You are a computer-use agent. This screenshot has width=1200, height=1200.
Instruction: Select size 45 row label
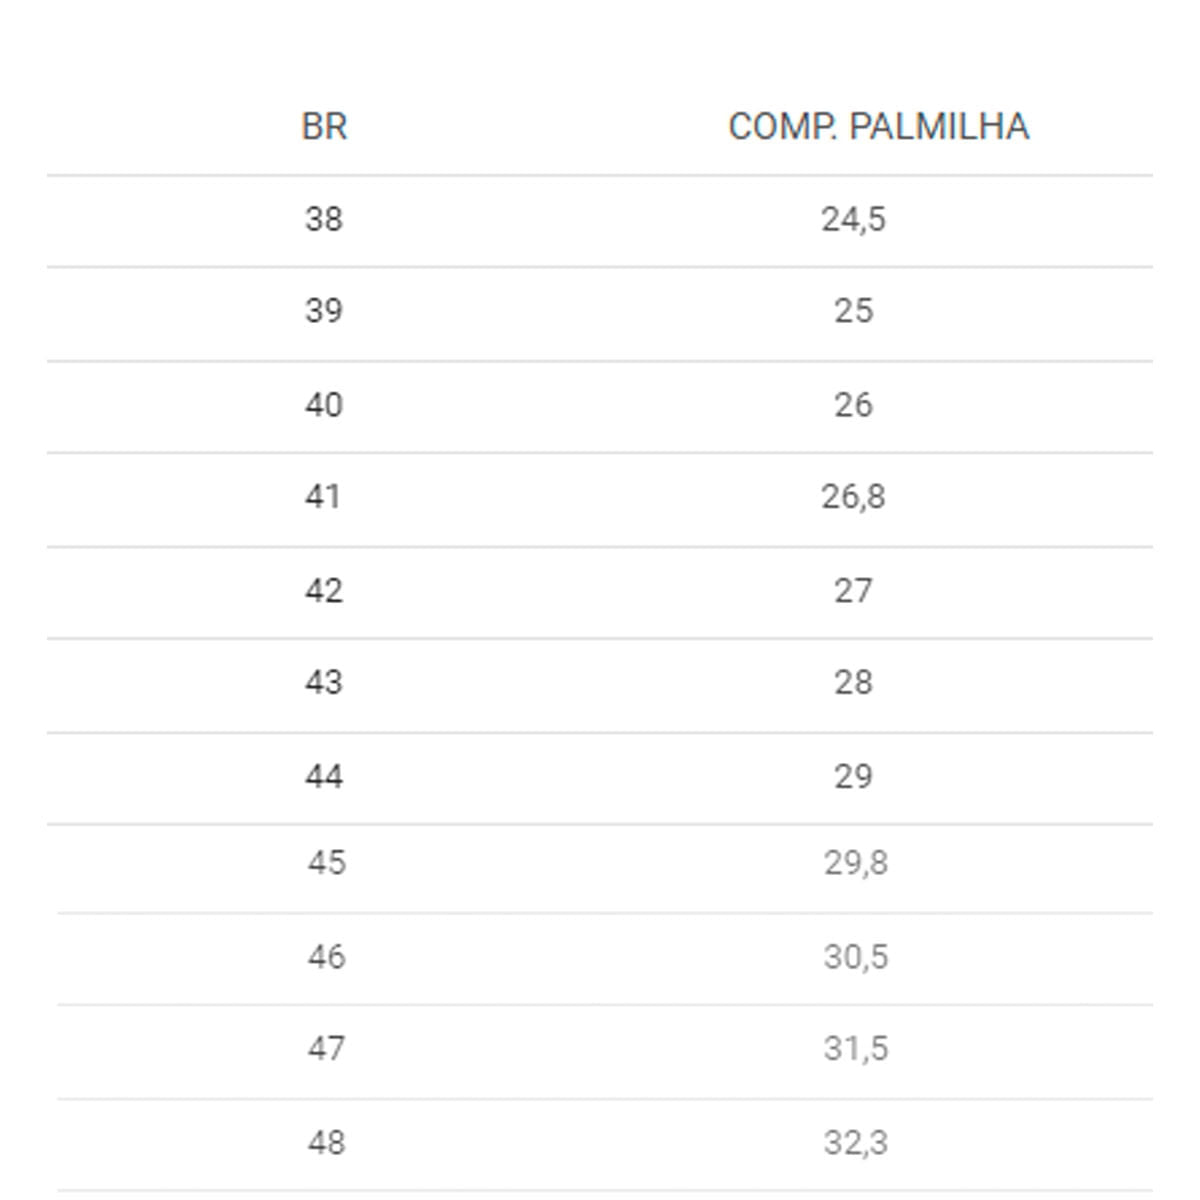click(326, 863)
